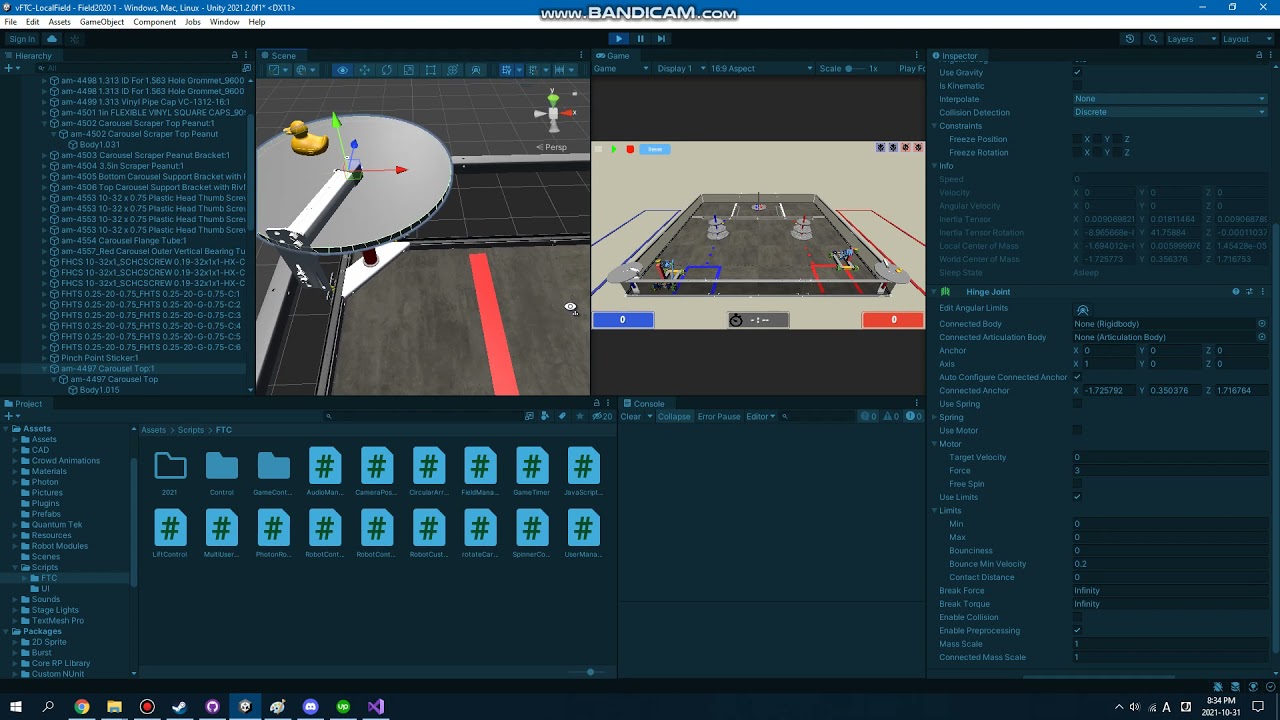Uncheck the Use Limits checkbox
The width and height of the screenshot is (1280, 720).
coord(1077,497)
